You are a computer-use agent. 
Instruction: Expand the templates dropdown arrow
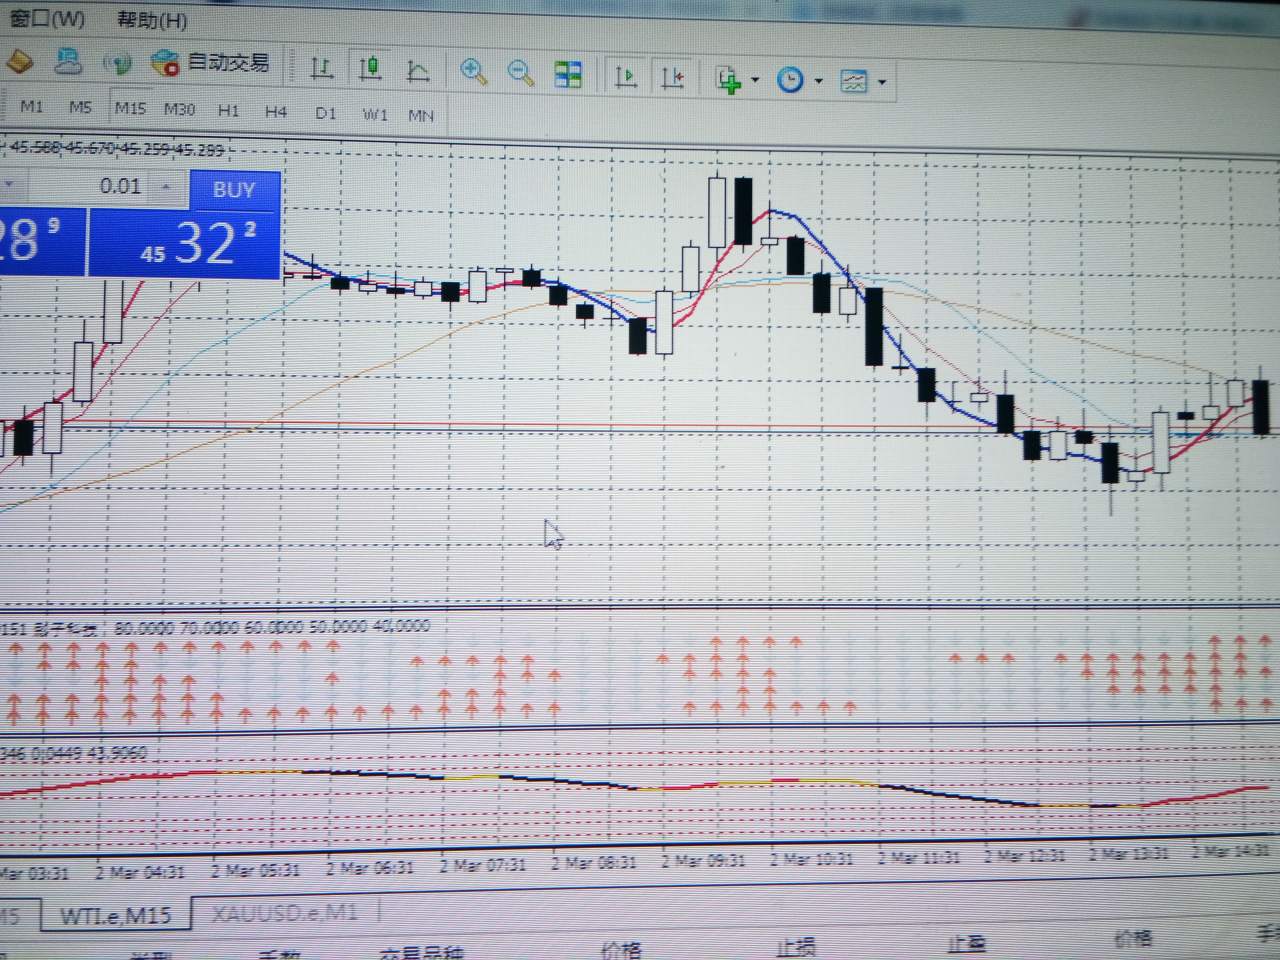pyautogui.click(x=881, y=82)
